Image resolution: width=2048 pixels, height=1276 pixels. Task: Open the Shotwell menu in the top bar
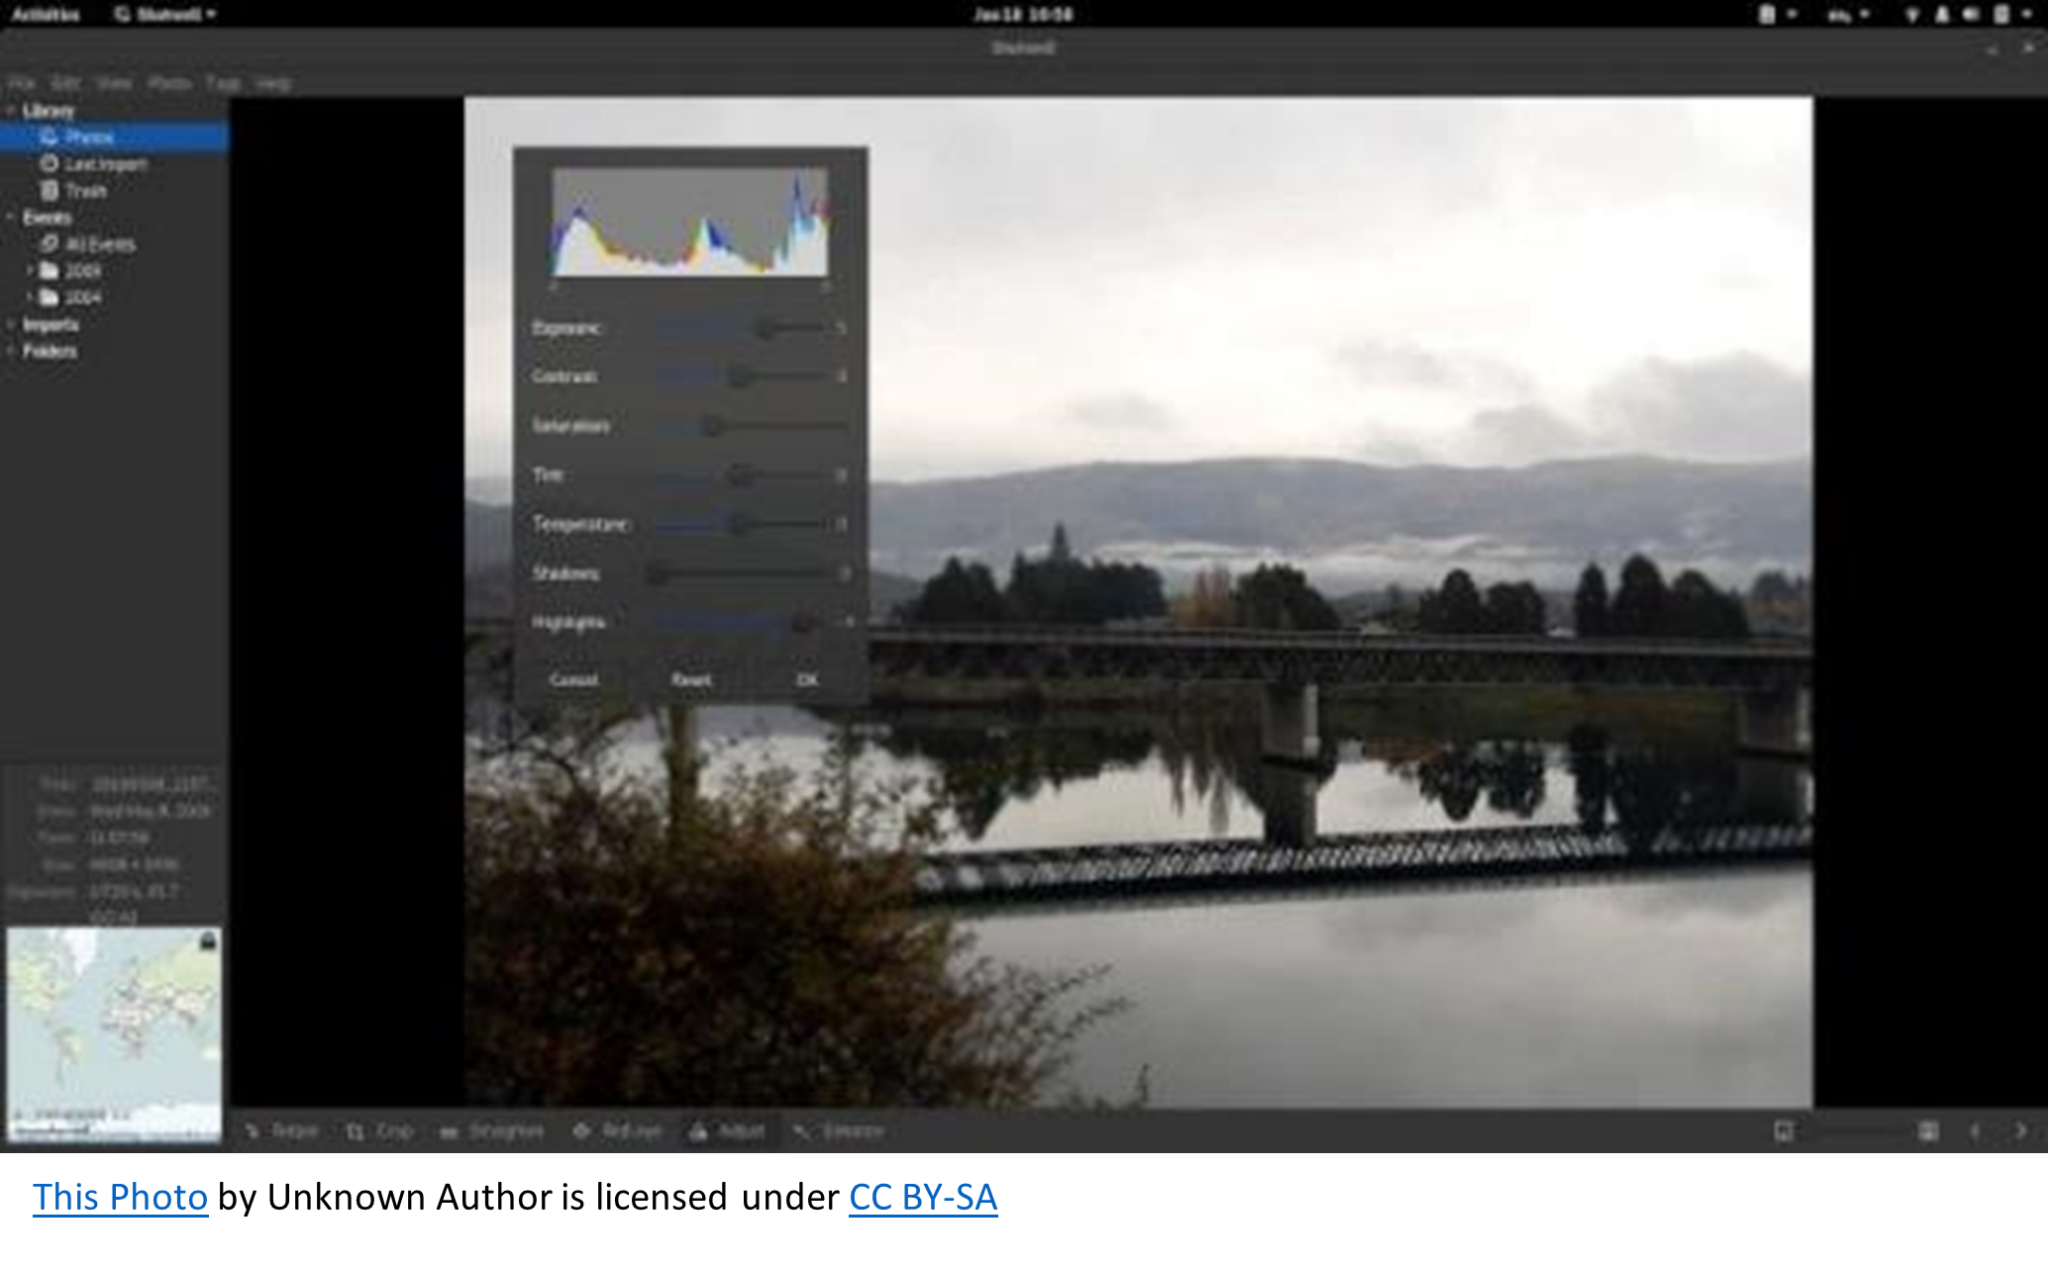click(165, 14)
